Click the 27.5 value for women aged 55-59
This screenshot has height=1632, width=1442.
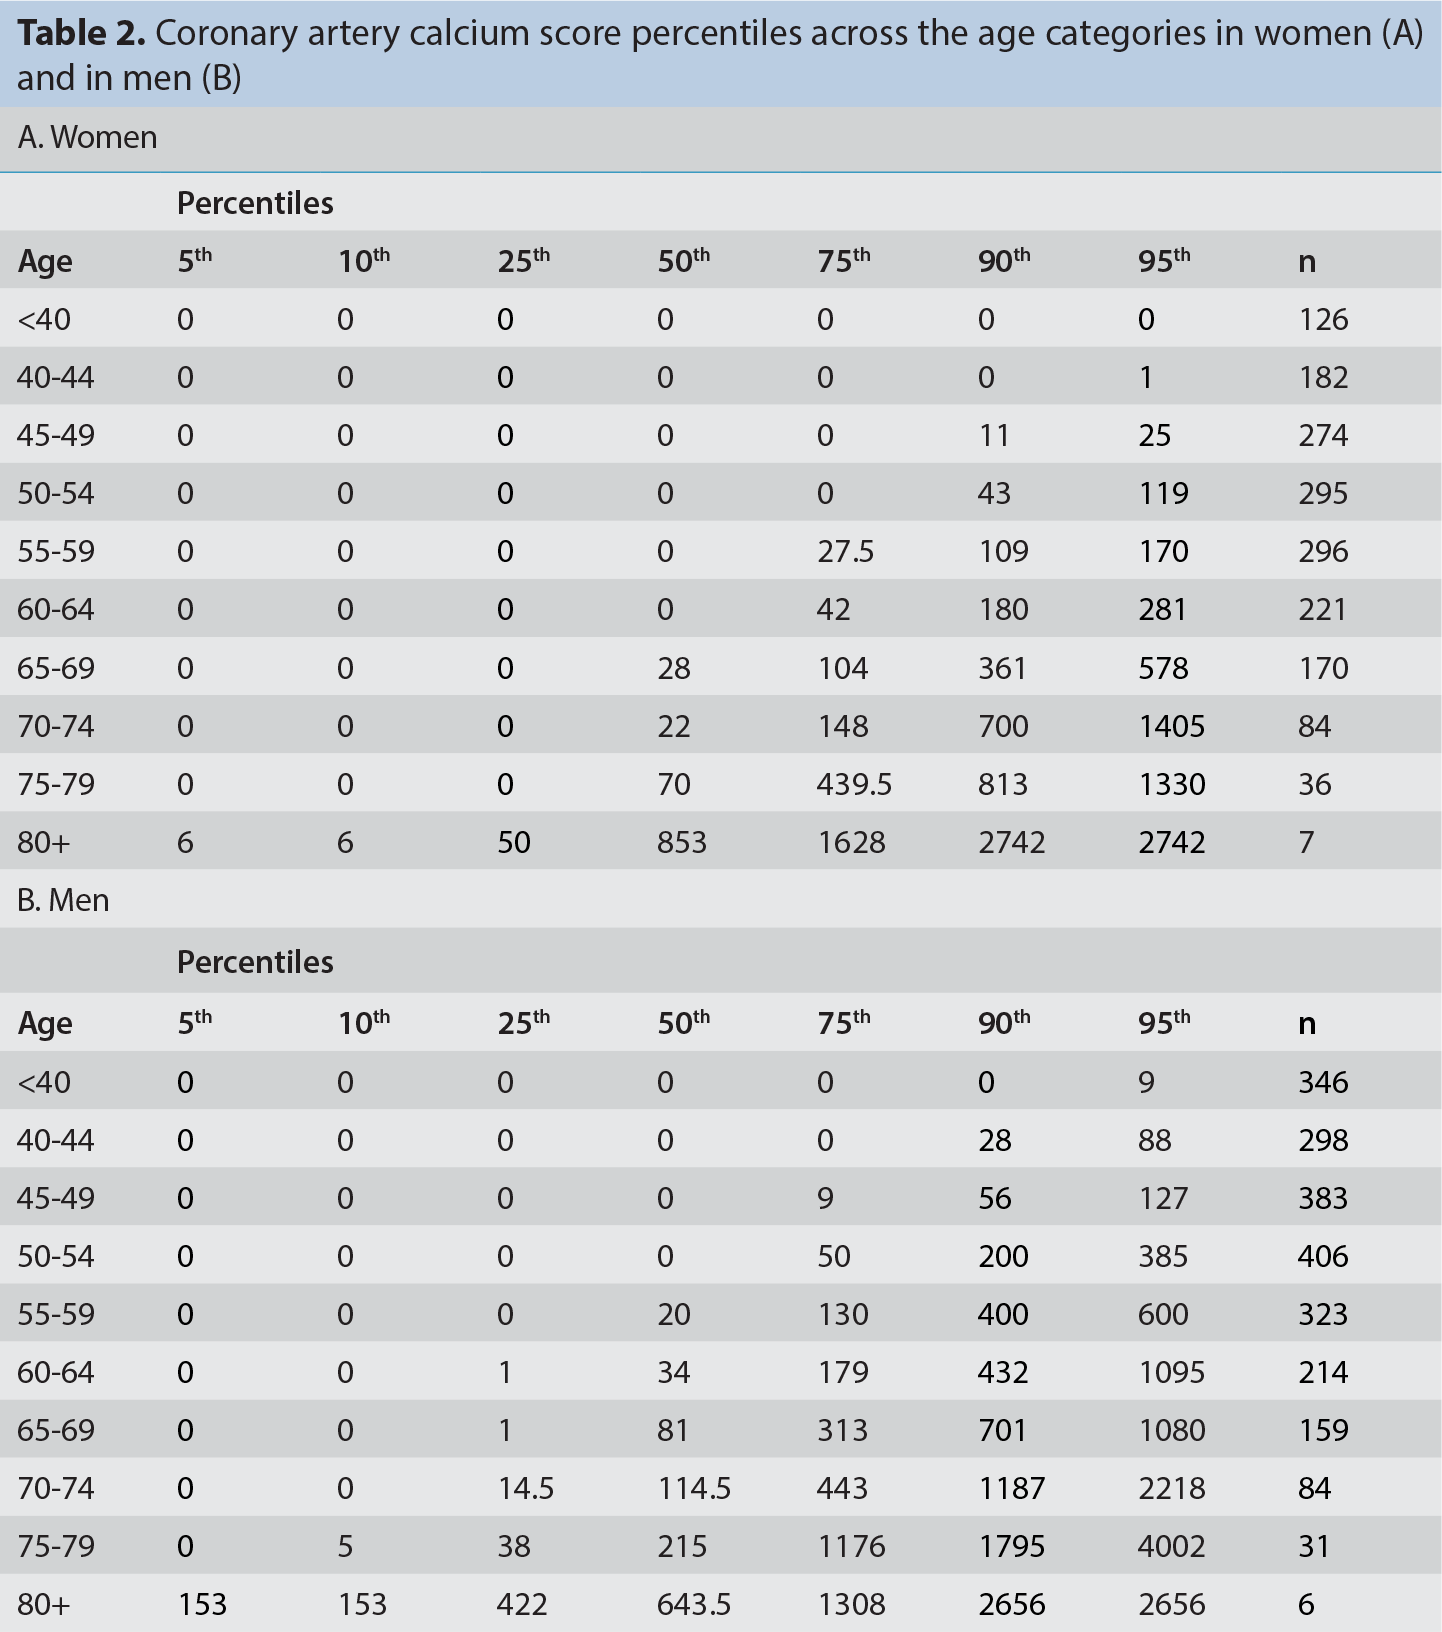845,552
